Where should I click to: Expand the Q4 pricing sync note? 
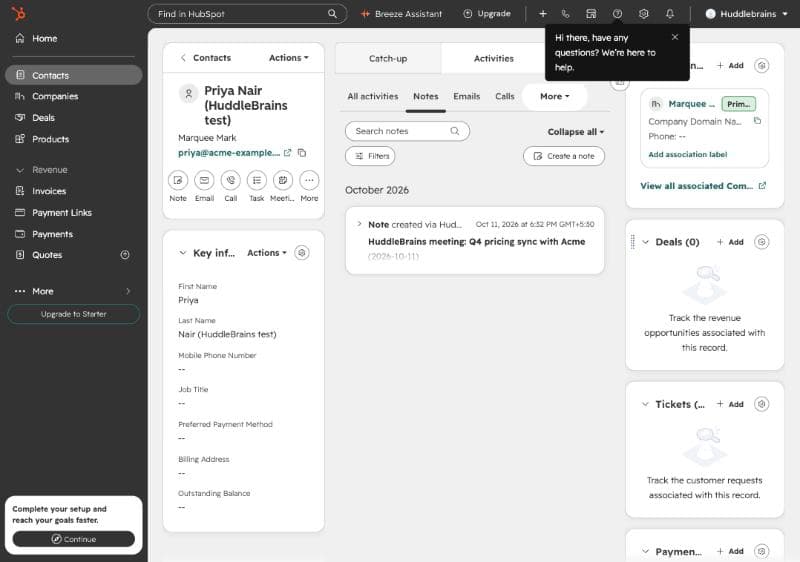[x=359, y=224]
